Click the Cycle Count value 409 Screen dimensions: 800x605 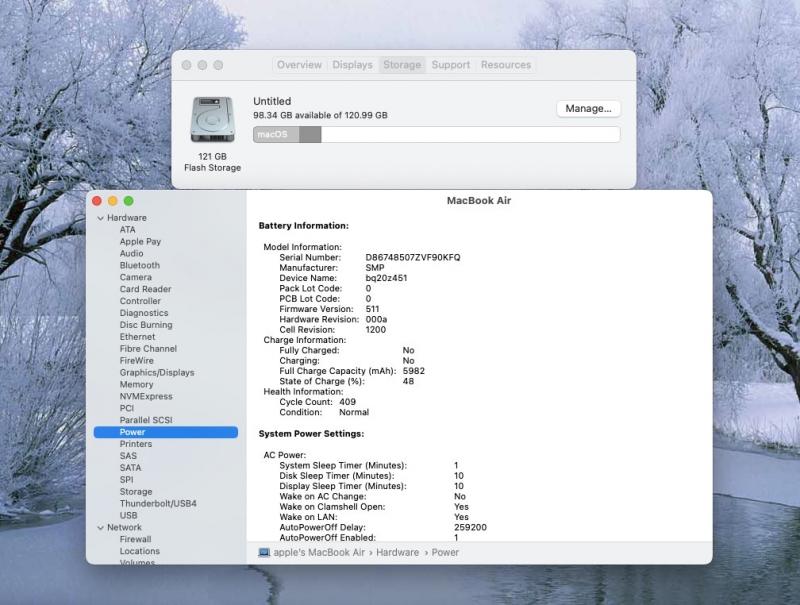pyautogui.click(x=347, y=402)
